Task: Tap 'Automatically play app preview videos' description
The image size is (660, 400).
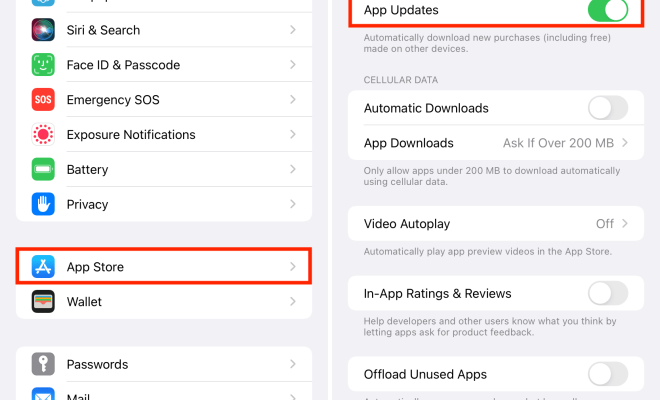Action: (488, 251)
